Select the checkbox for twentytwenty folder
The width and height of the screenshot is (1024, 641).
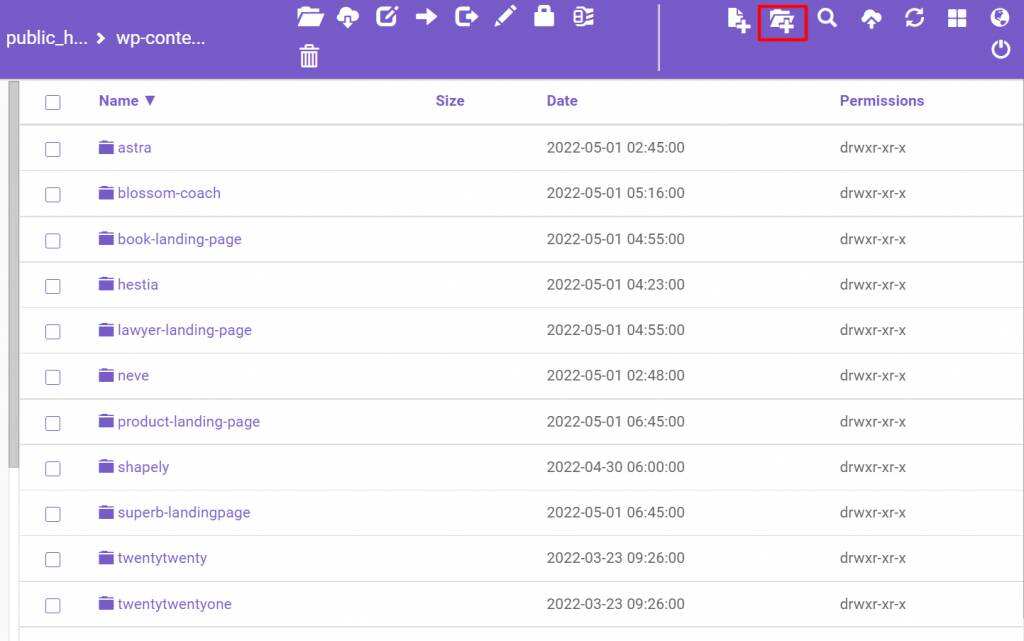click(x=53, y=559)
